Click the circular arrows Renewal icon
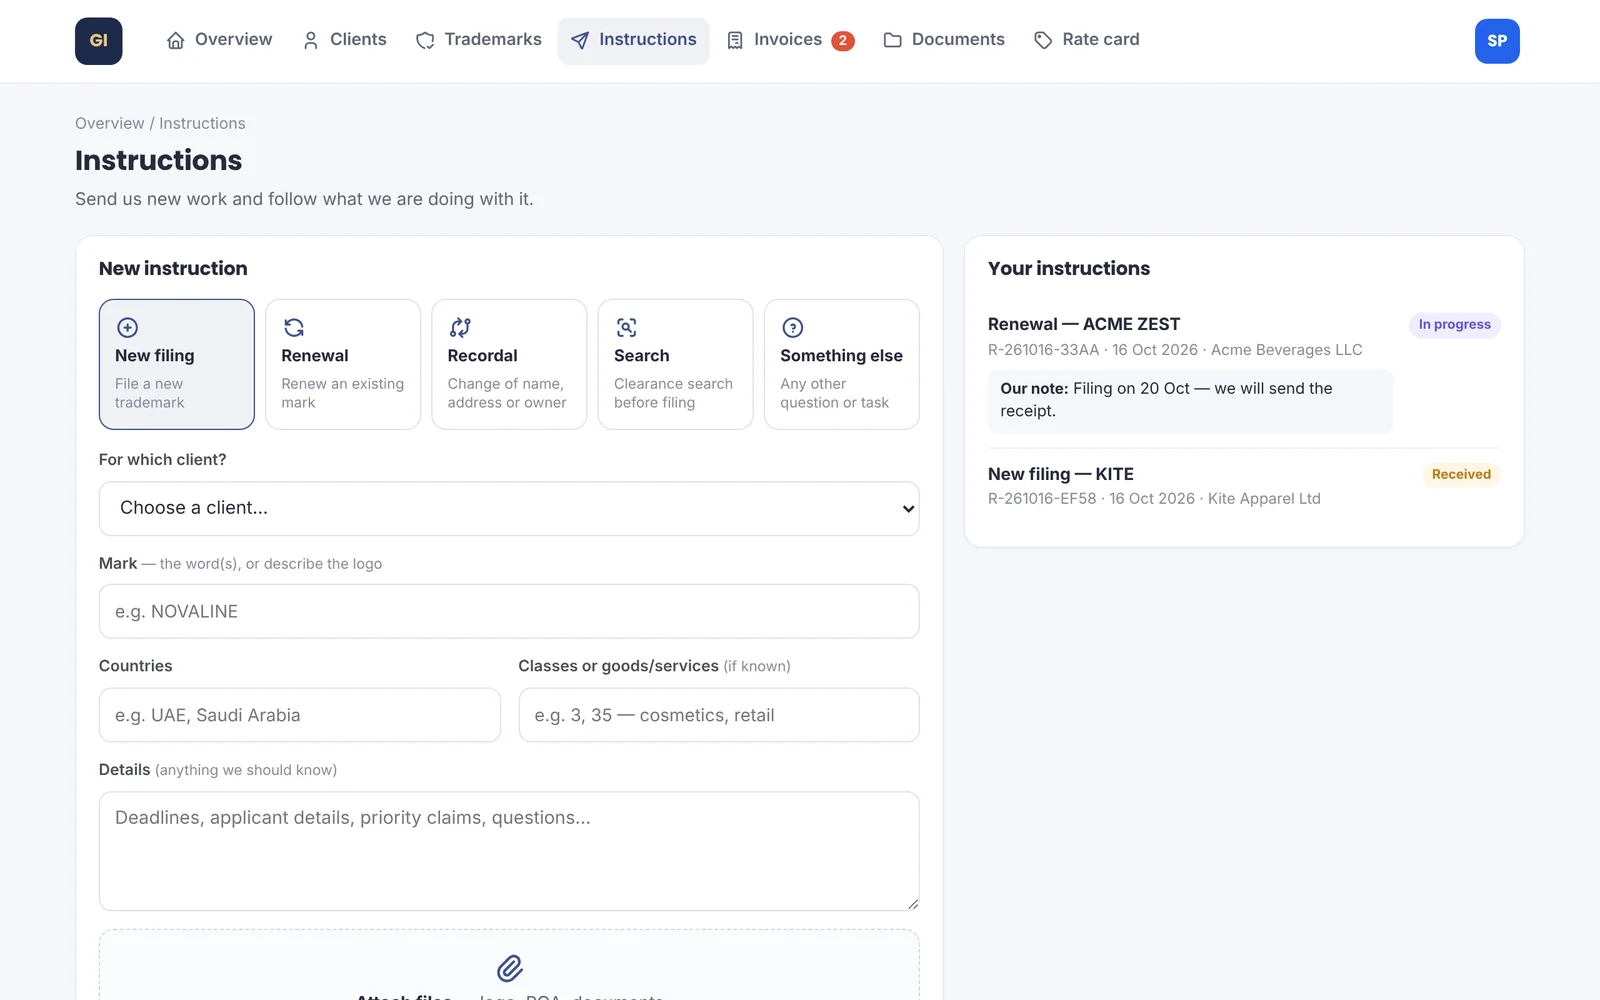Screen dimensions: 1600x1000 (294, 328)
